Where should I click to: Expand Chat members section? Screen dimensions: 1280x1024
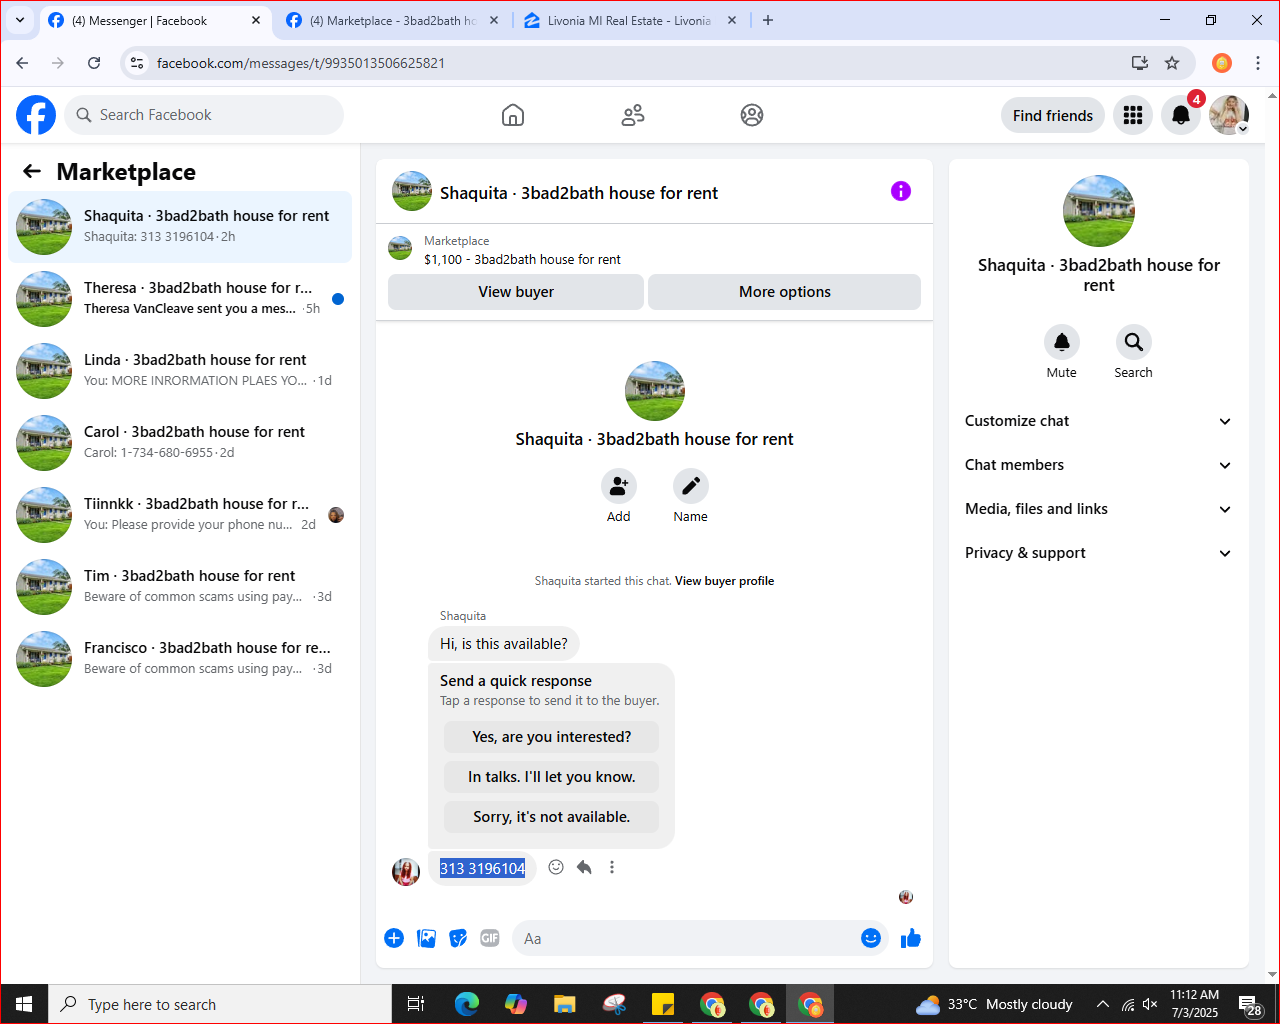click(x=1099, y=465)
